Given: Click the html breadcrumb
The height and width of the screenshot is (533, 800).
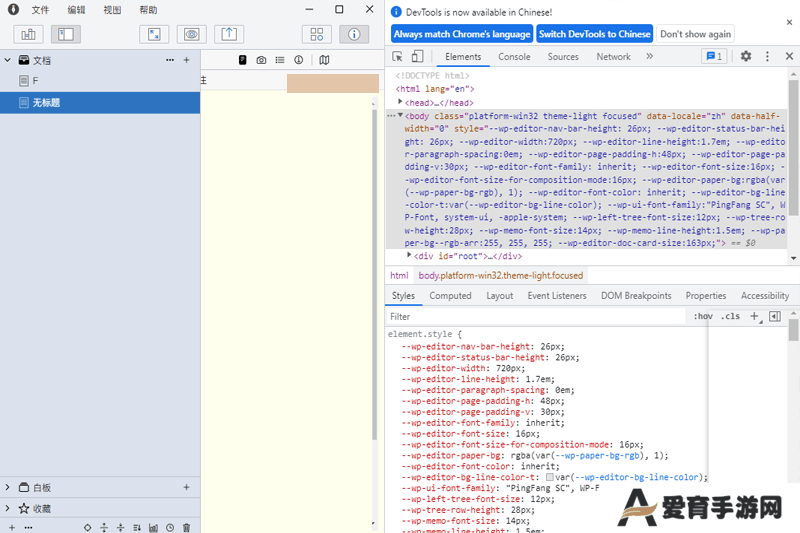Looking at the screenshot, I should 399,275.
